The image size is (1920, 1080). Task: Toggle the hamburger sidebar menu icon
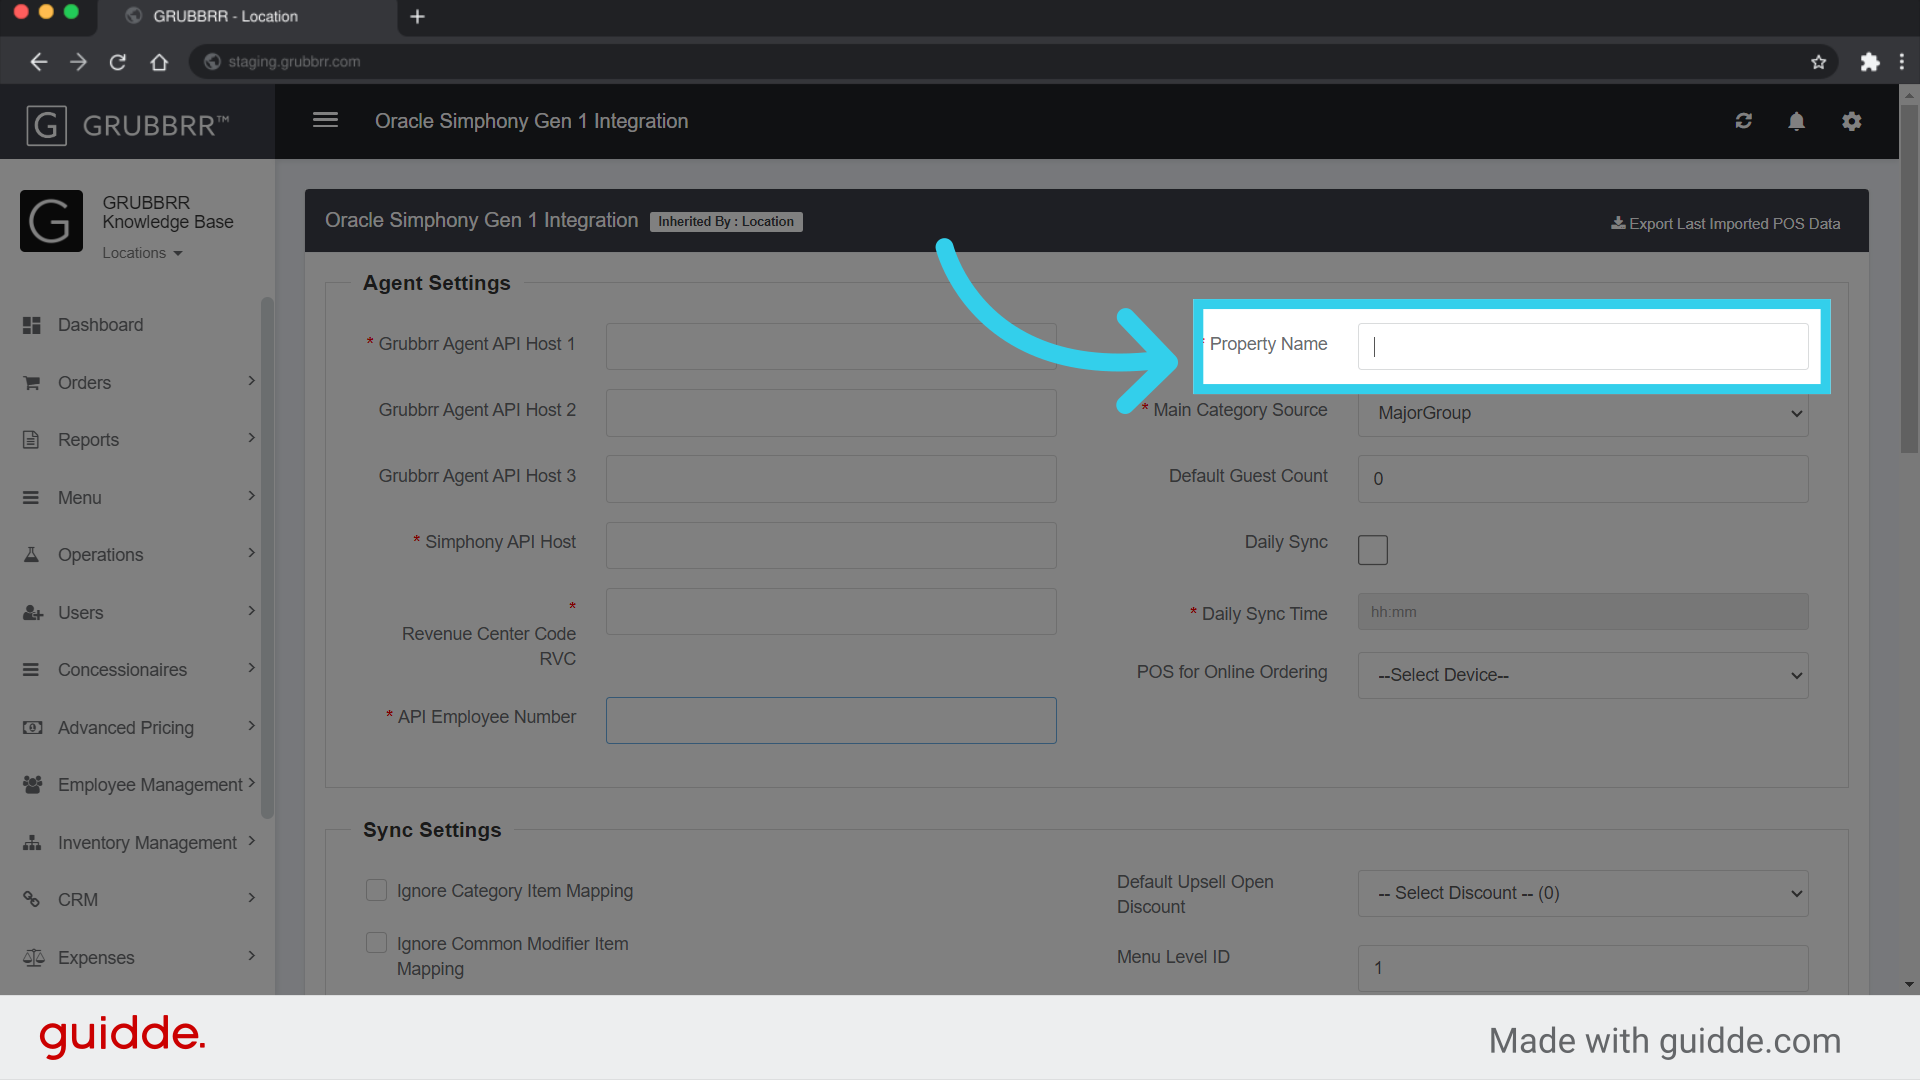[x=325, y=120]
